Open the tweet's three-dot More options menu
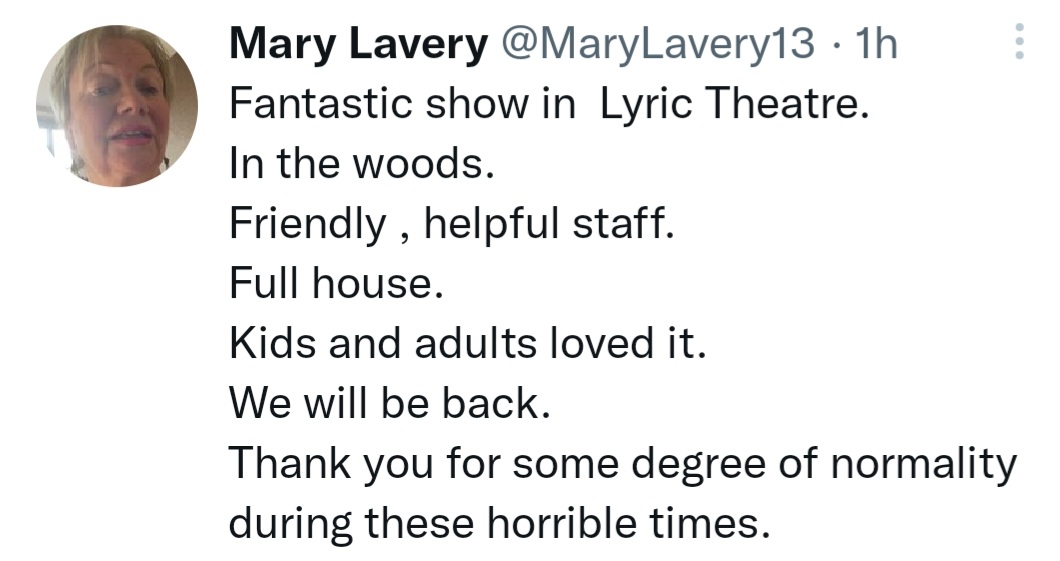The width and height of the screenshot is (1060, 561). click(x=1019, y=41)
